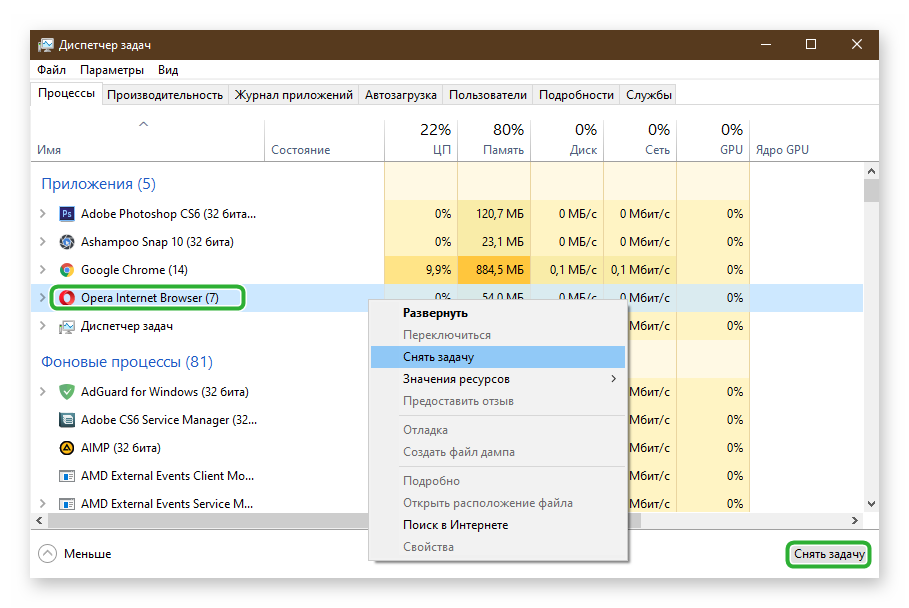Sort by the ЦП column header

point(421,140)
